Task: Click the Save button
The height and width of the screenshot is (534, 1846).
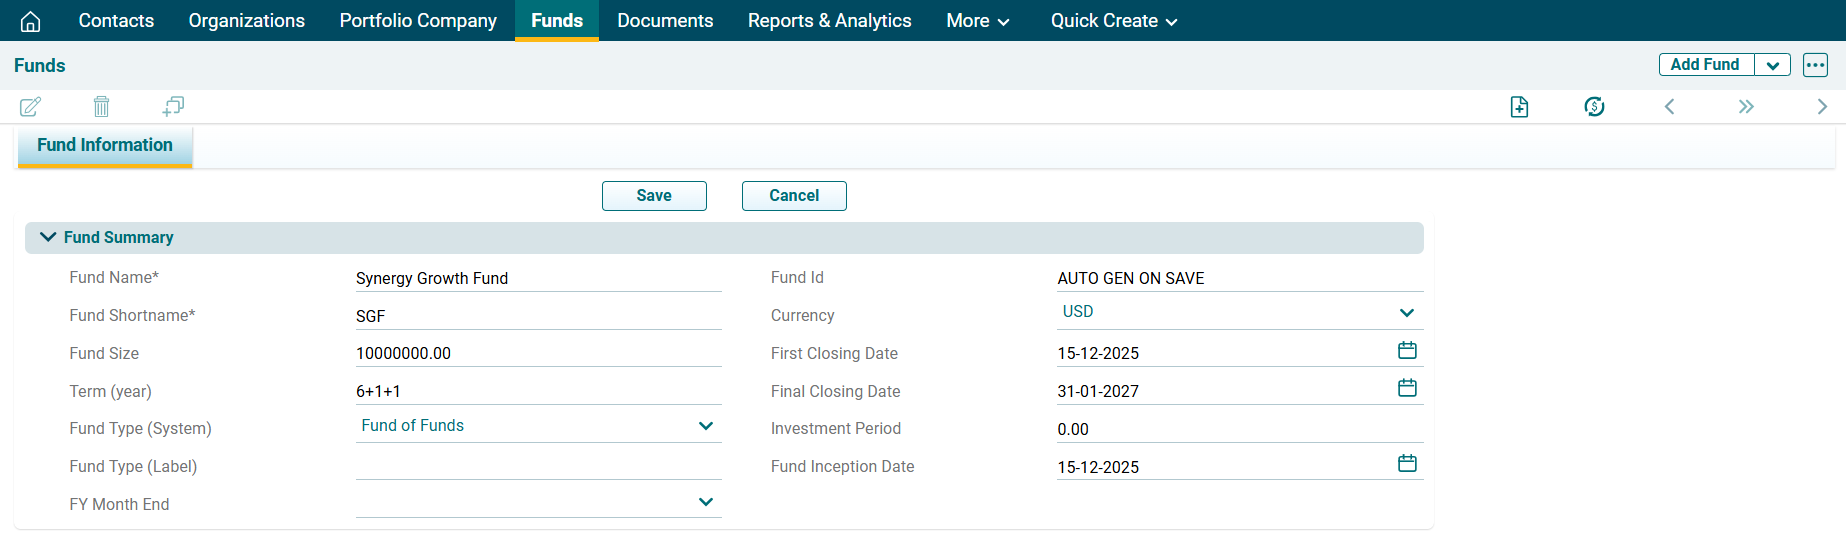Action: 654,196
